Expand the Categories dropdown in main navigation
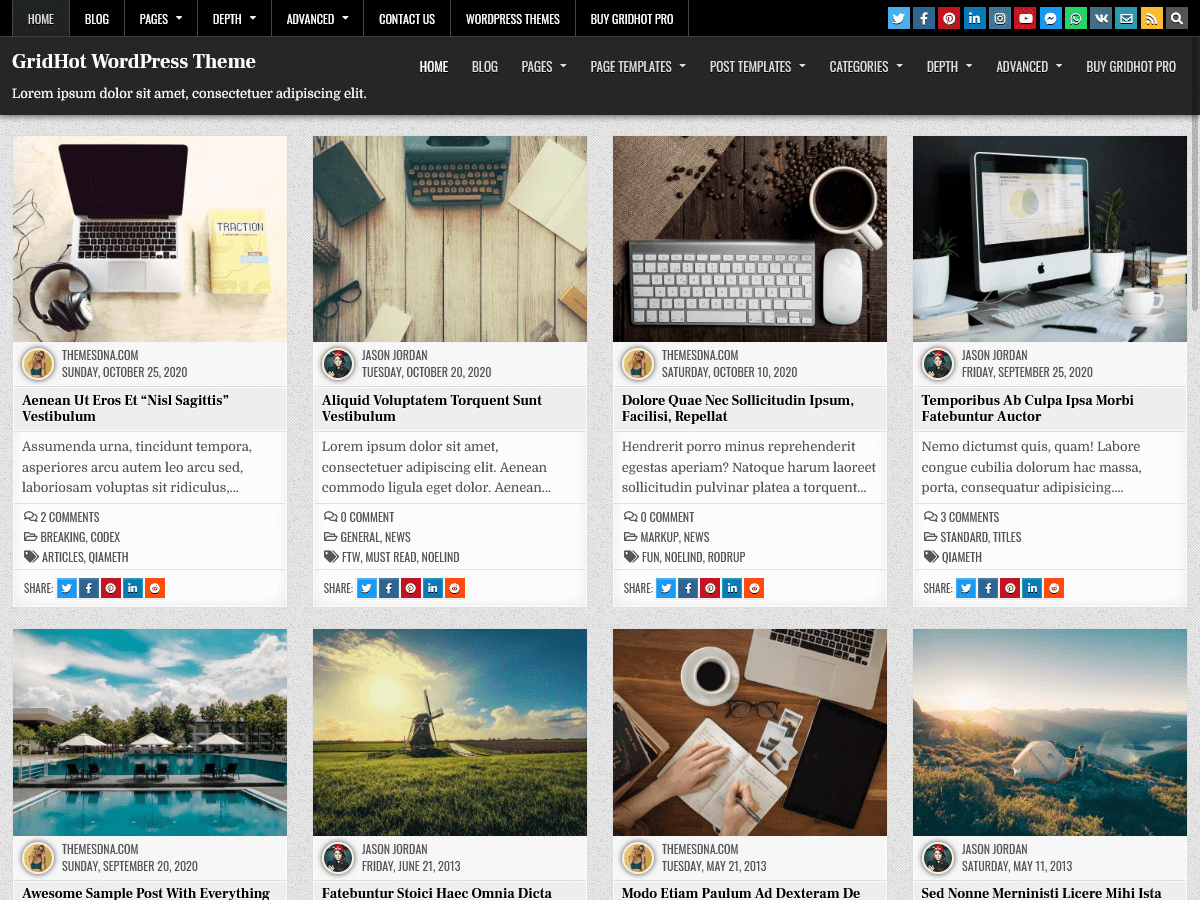Viewport: 1200px width, 900px height. click(858, 68)
